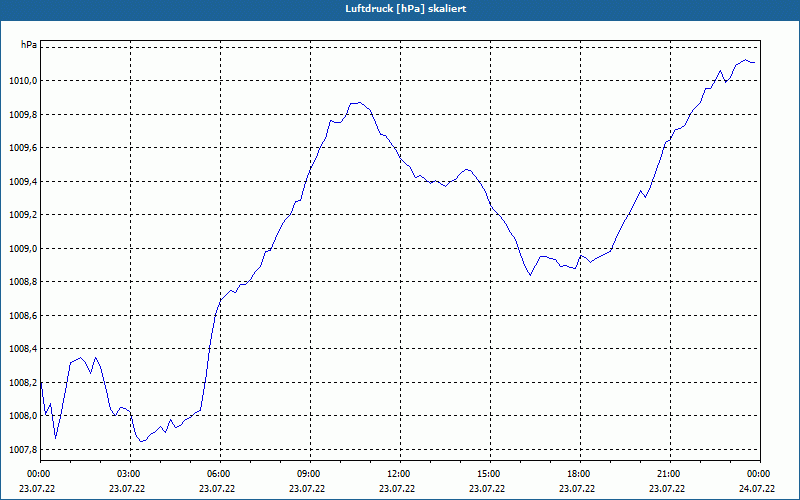Click the y-axis label '1008,2'
This screenshot has height=500, width=800.
[x=23, y=383]
